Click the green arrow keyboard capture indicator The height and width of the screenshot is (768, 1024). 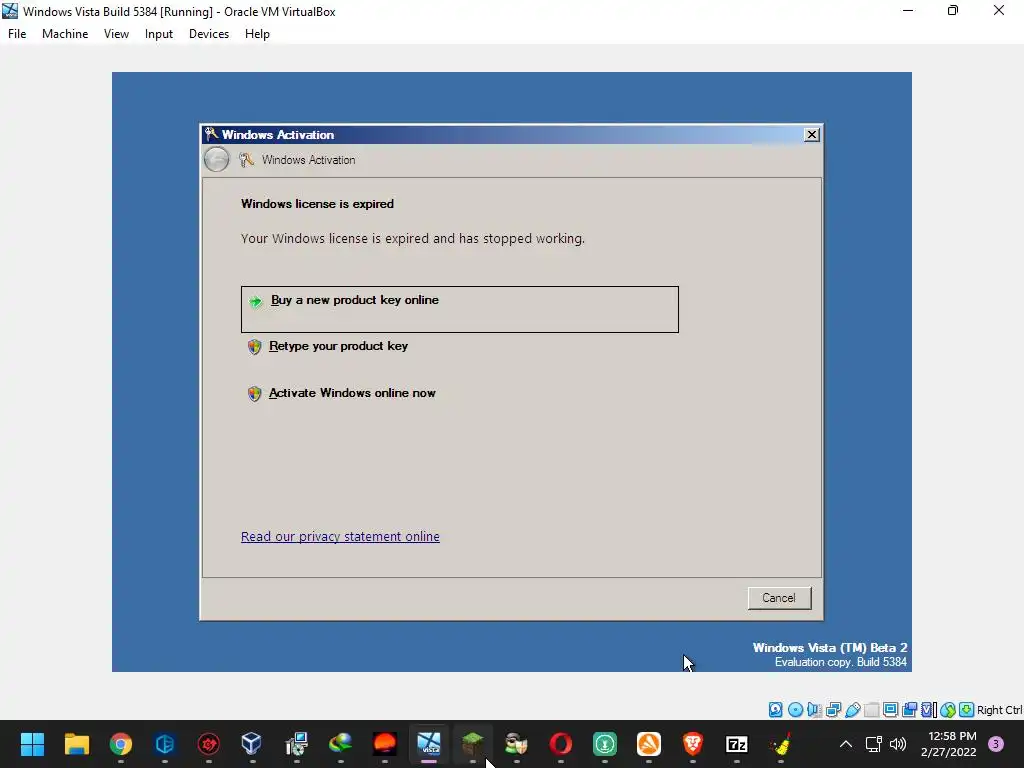pyautogui.click(x=967, y=710)
